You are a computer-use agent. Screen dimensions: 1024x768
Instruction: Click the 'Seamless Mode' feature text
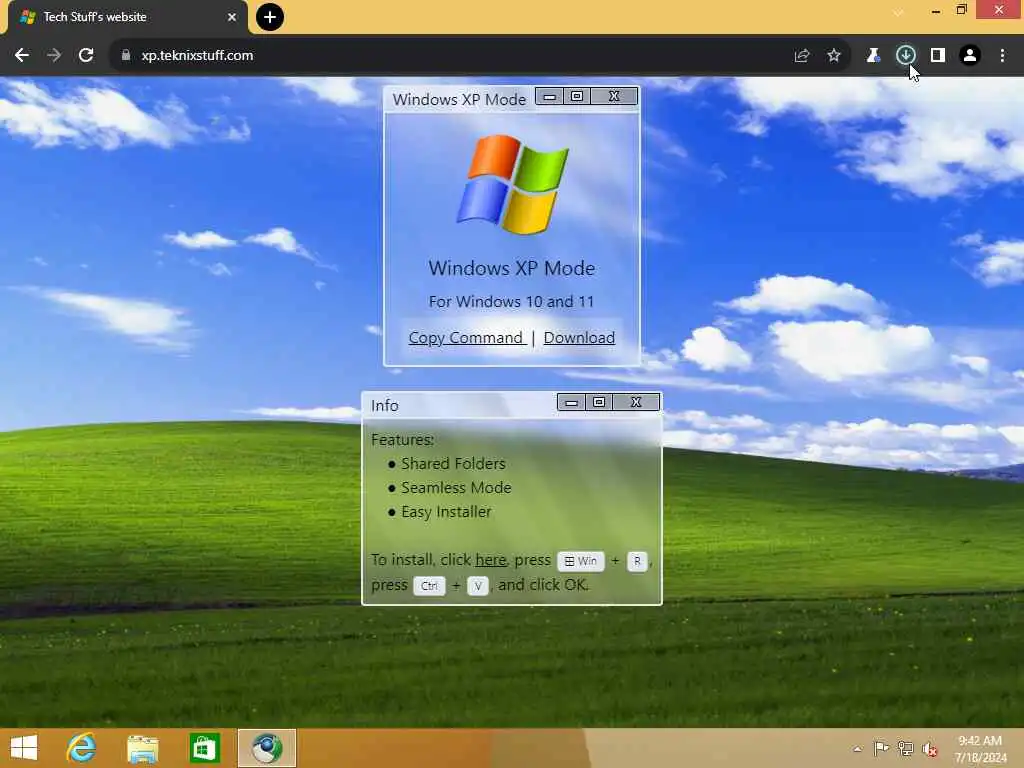456,488
